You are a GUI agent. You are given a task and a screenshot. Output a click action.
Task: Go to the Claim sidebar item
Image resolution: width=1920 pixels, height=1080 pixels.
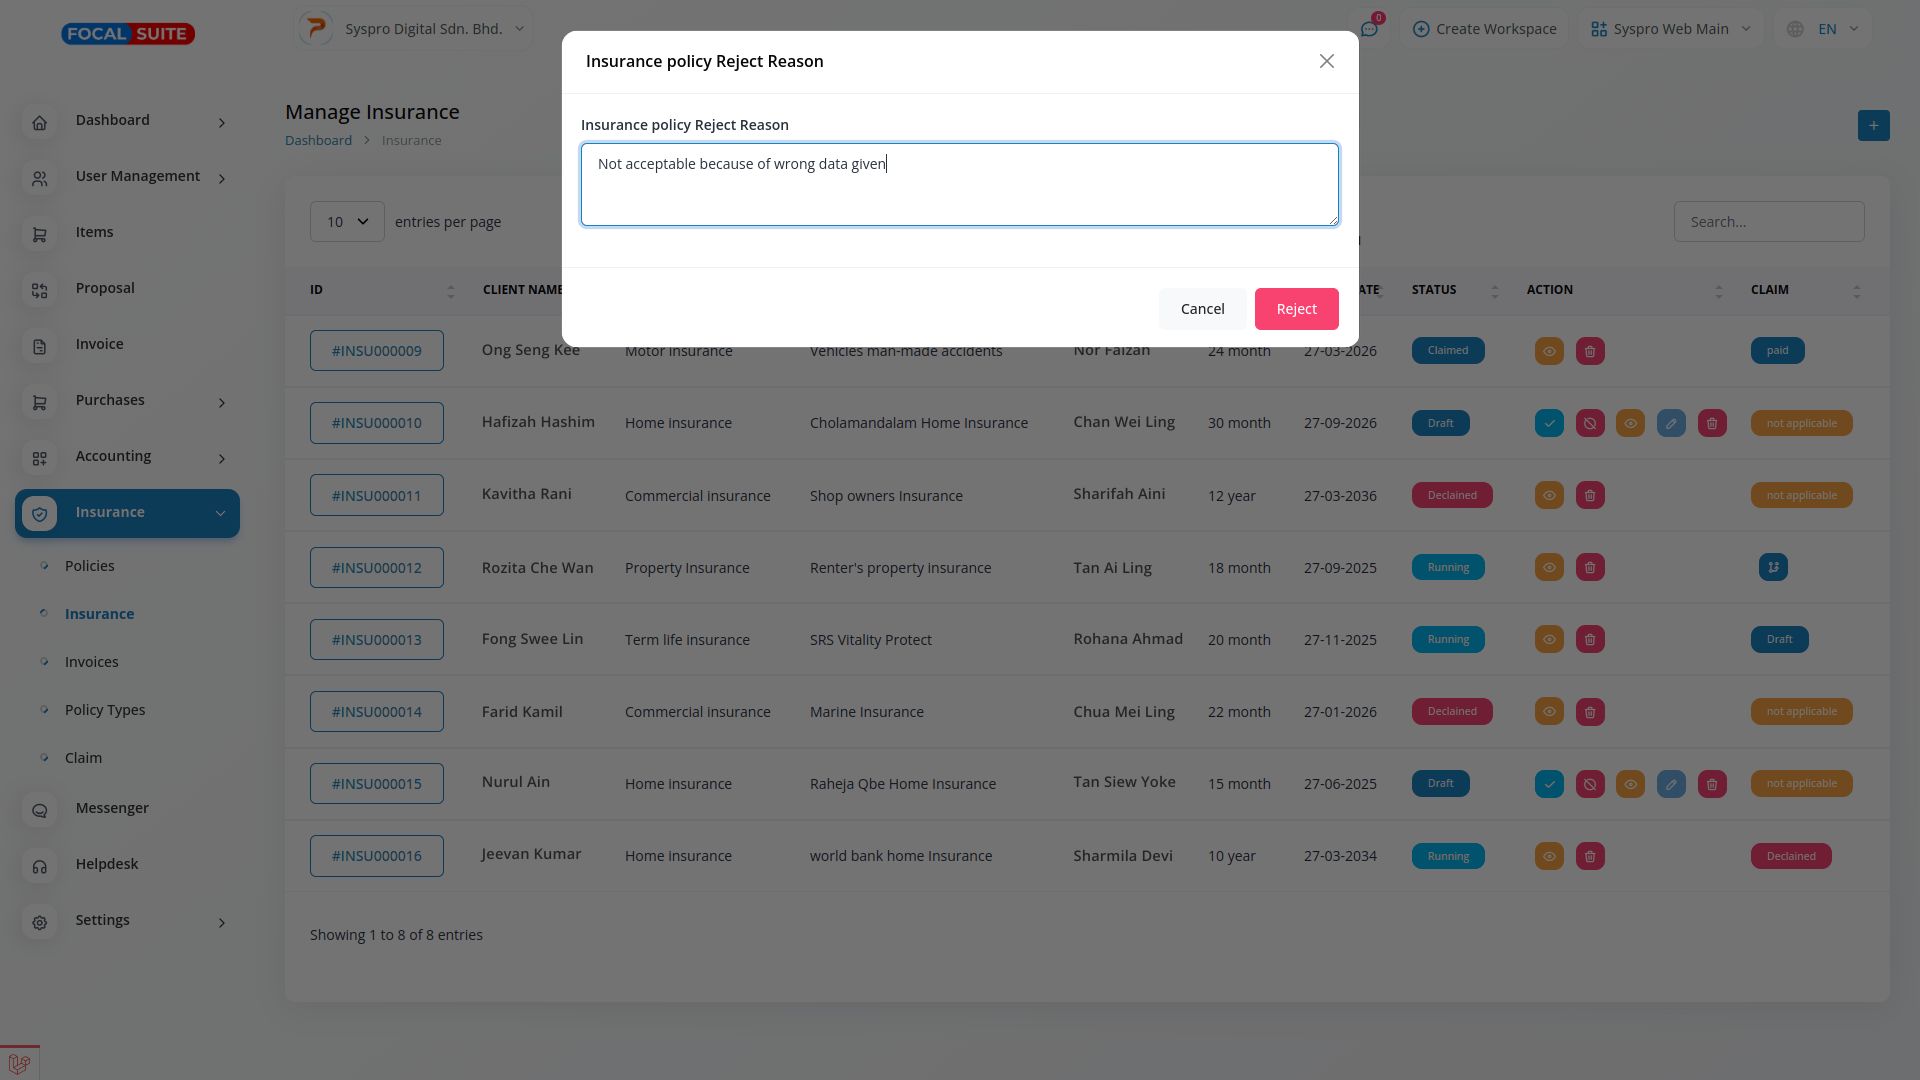[x=83, y=758]
